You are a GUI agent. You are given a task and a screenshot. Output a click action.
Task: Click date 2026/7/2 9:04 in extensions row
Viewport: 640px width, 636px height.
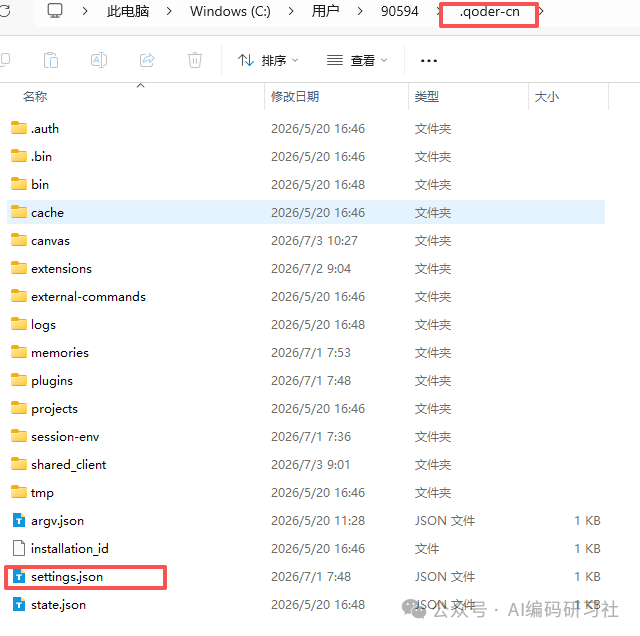311,269
